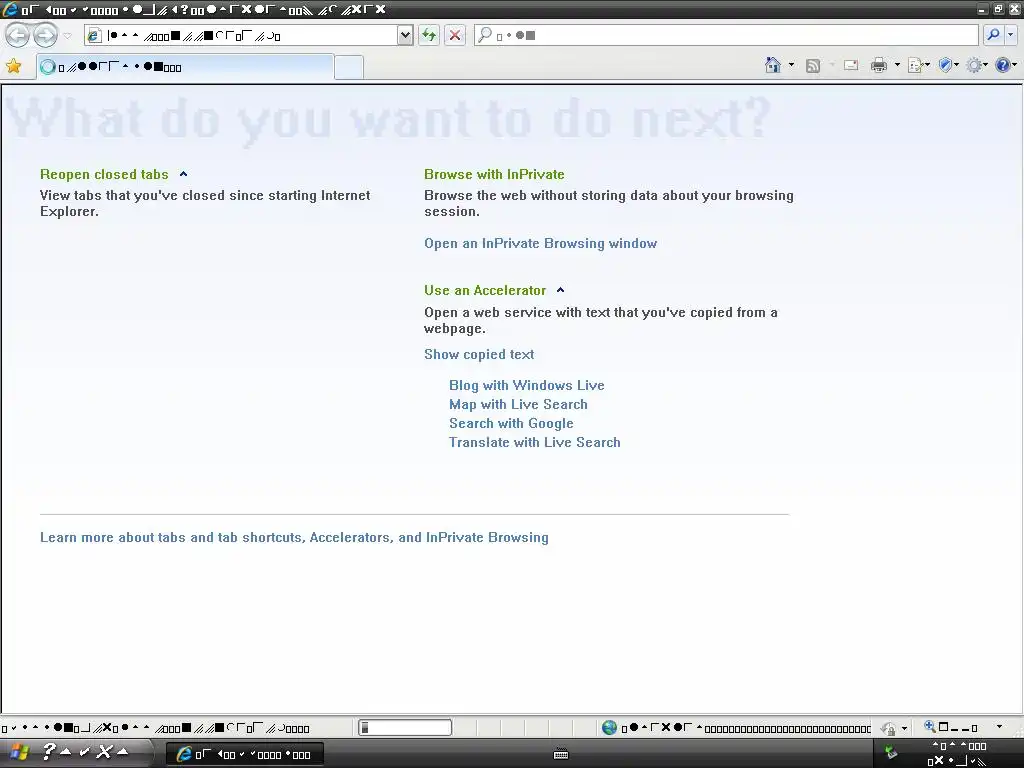Open the recent pages dropdown beside Forward
Image resolution: width=1024 pixels, height=768 pixels.
coord(67,35)
